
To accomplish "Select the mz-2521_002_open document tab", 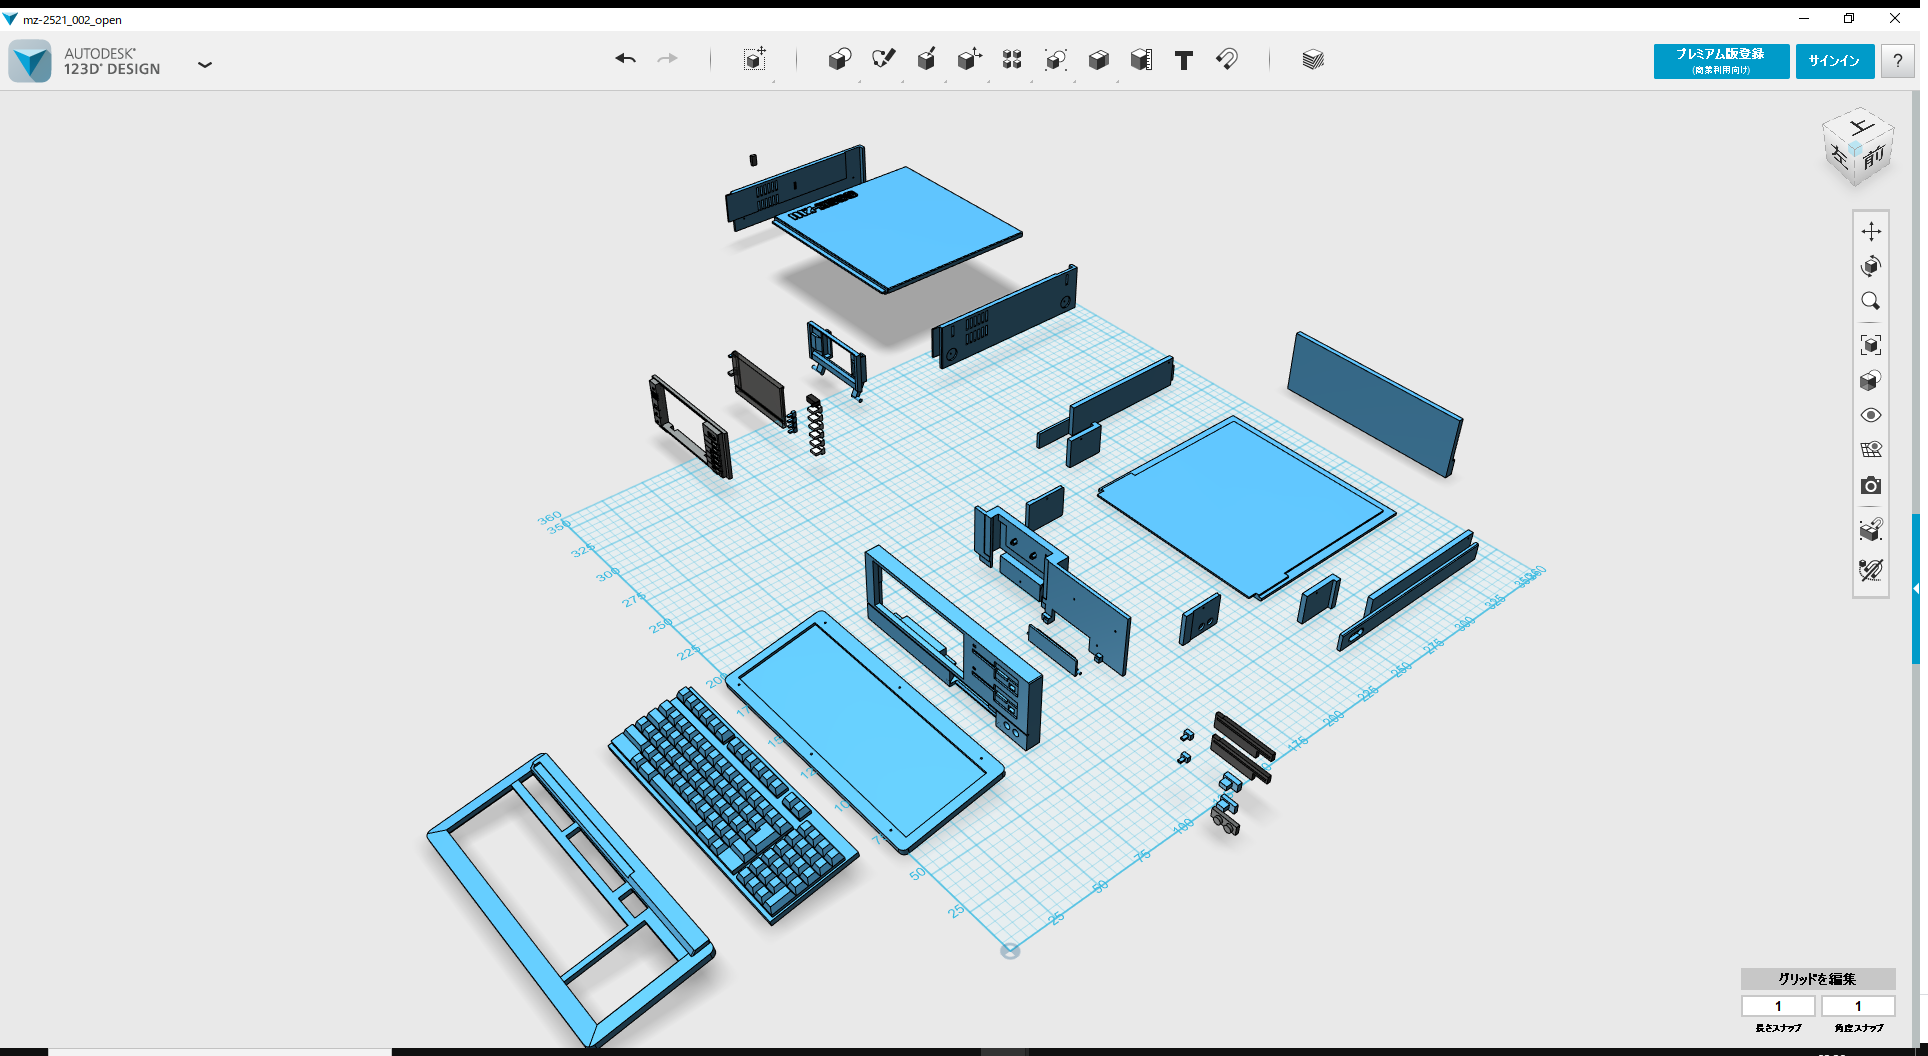I will (x=70, y=19).
